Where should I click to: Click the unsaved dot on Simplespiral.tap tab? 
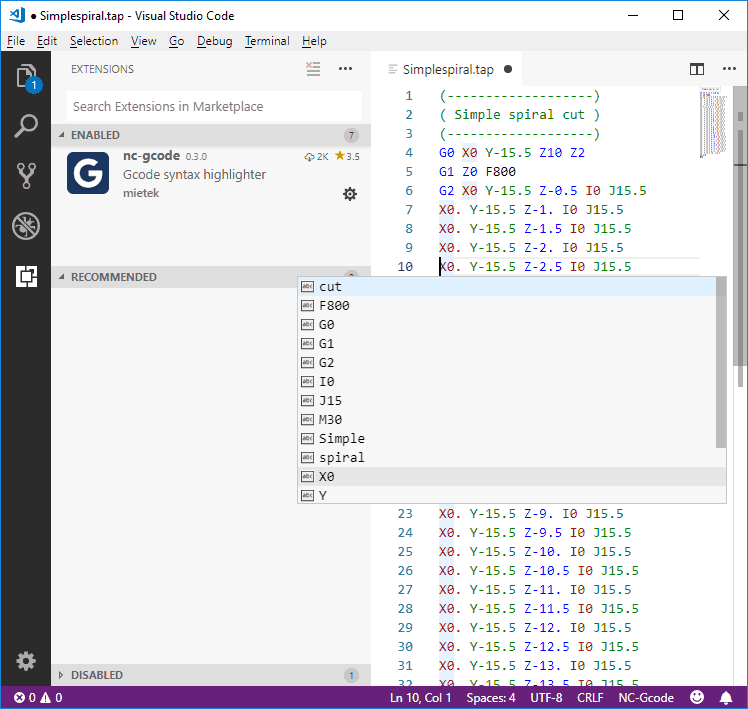pos(508,69)
